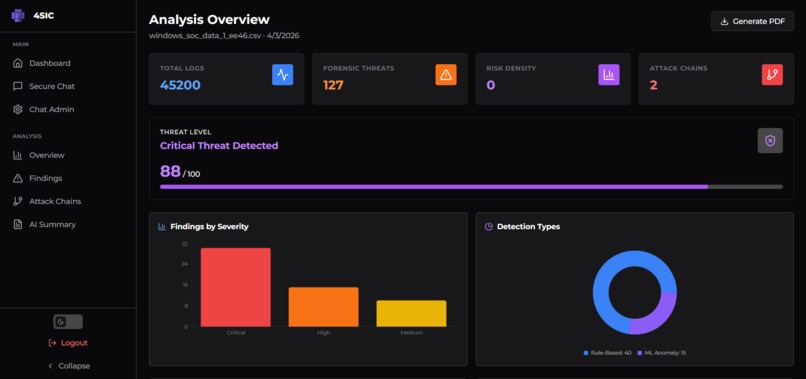Open the Findings page
The image size is (806, 379).
[x=68, y=178]
